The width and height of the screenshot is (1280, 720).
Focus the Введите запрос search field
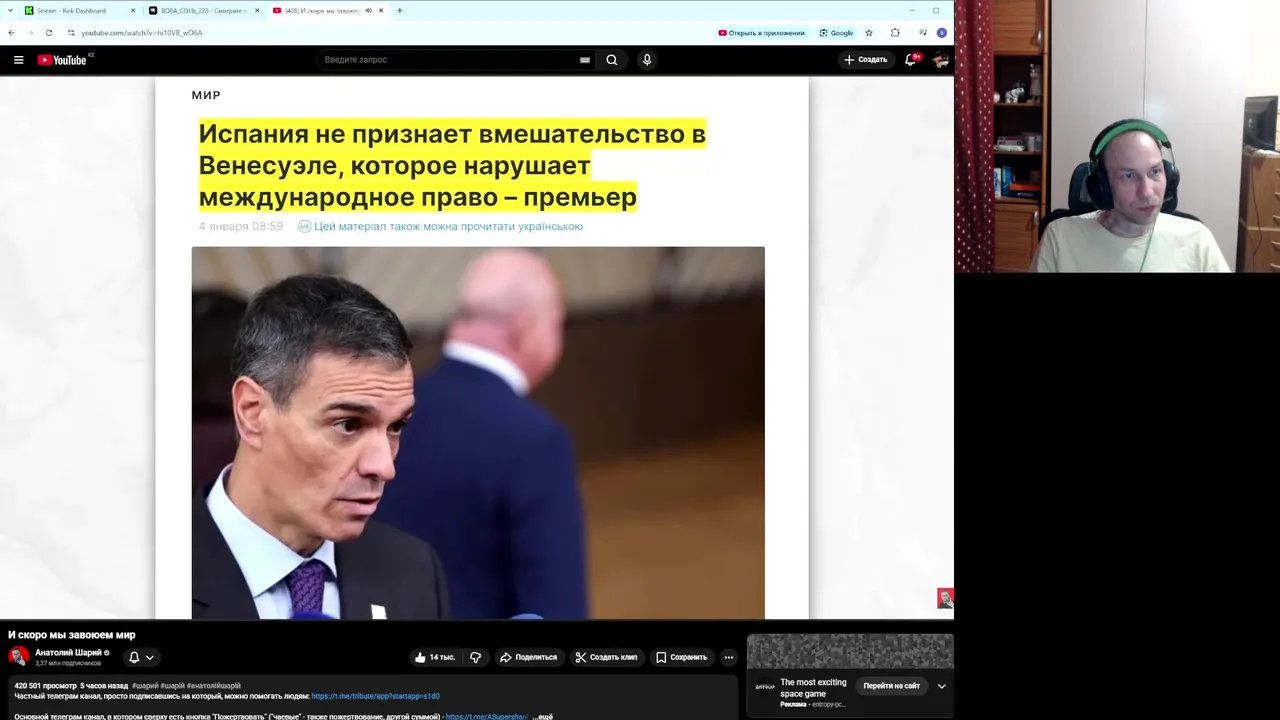pos(450,60)
